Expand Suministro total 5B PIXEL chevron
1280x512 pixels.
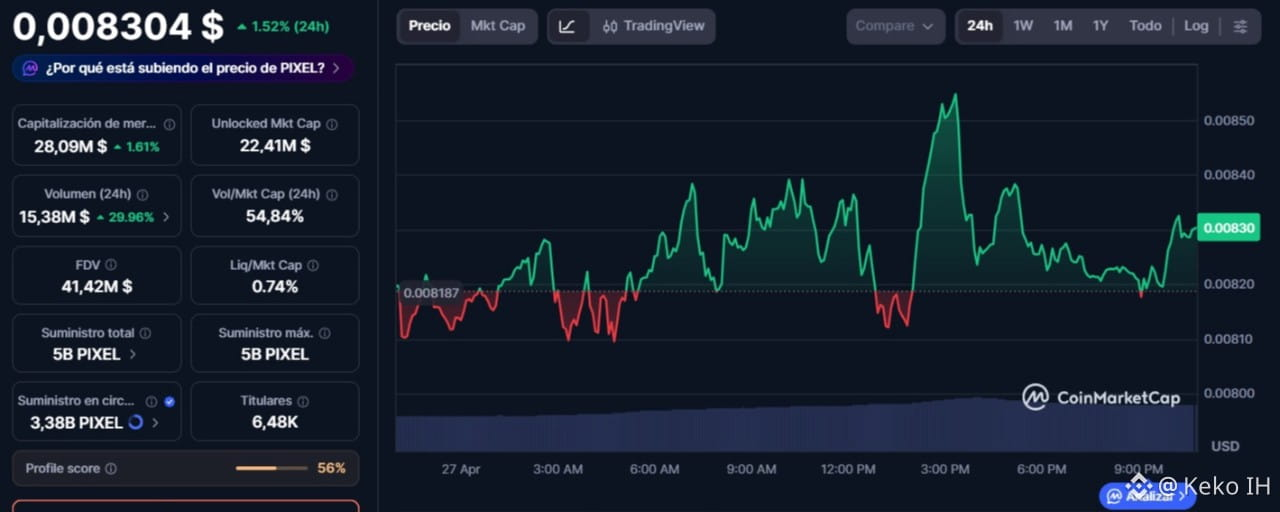(x=133, y=354)
